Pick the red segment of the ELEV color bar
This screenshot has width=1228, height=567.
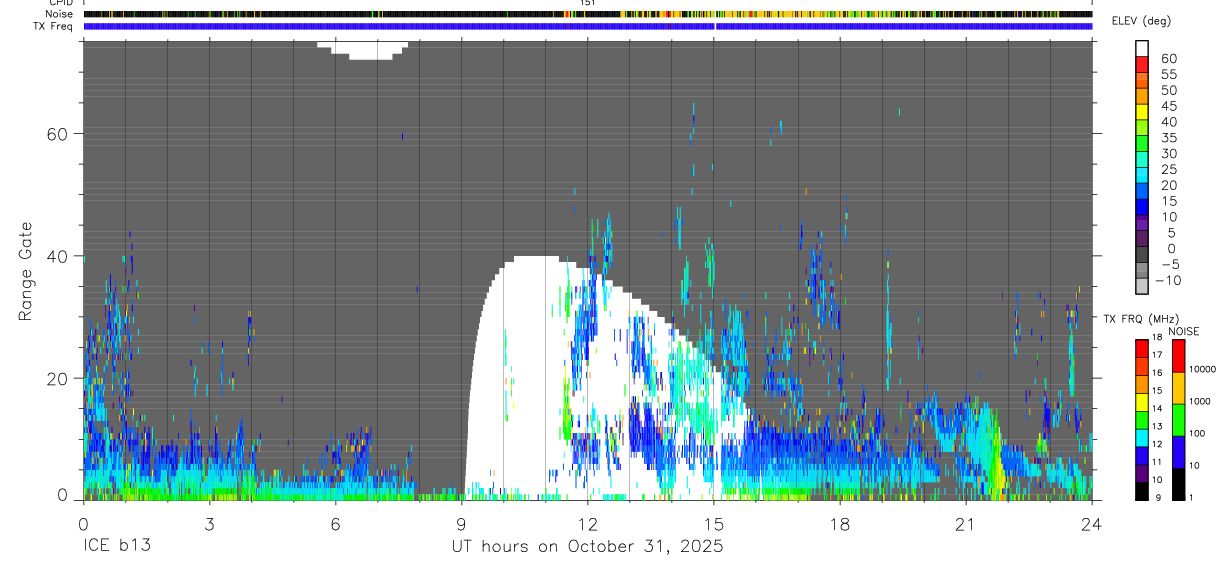[1143, 64]
